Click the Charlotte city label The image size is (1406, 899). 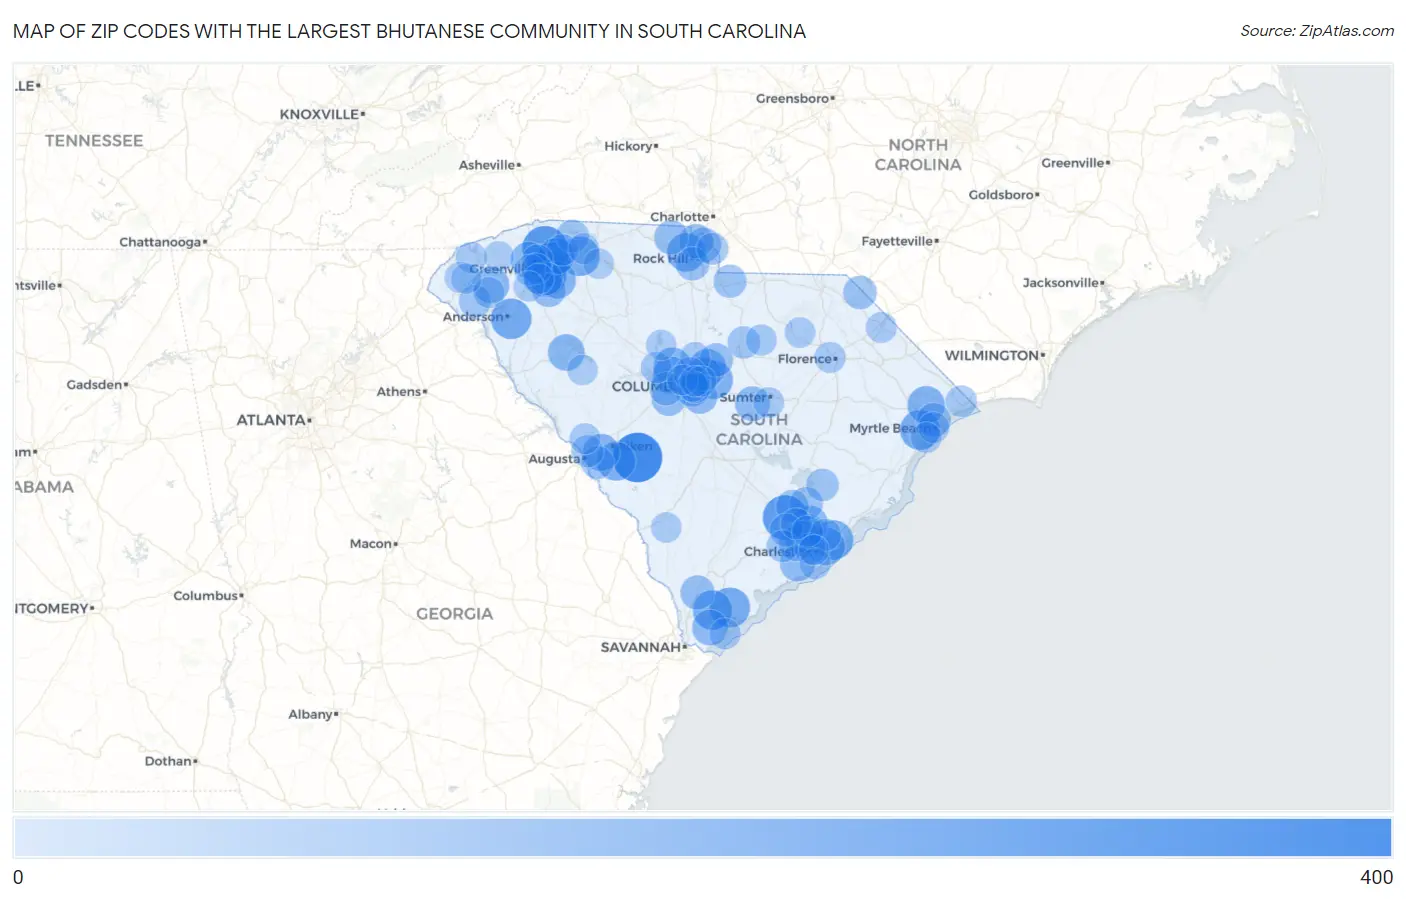pyautogui.click(x=683, y=217)
